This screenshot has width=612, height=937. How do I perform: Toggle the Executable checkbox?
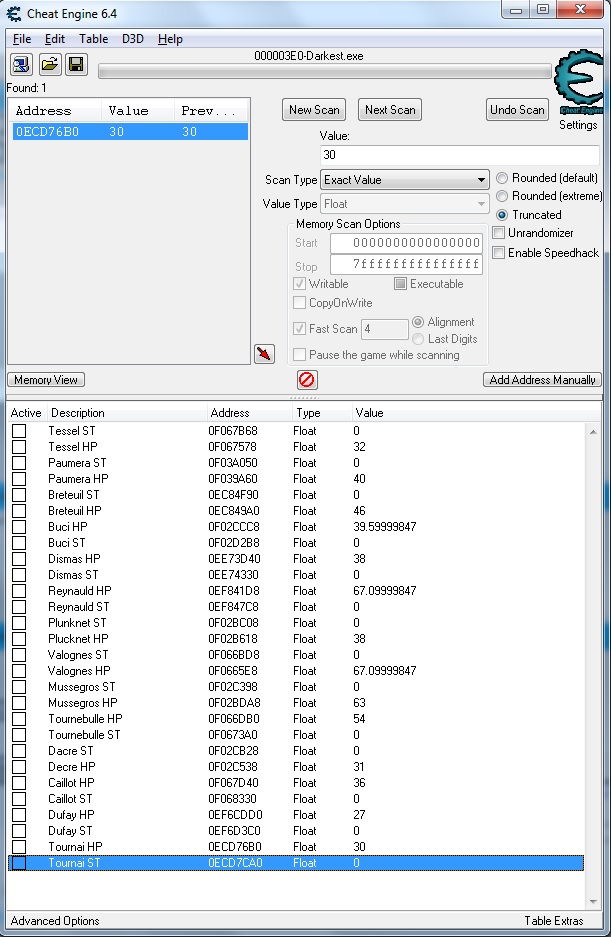tap(429, 284)
